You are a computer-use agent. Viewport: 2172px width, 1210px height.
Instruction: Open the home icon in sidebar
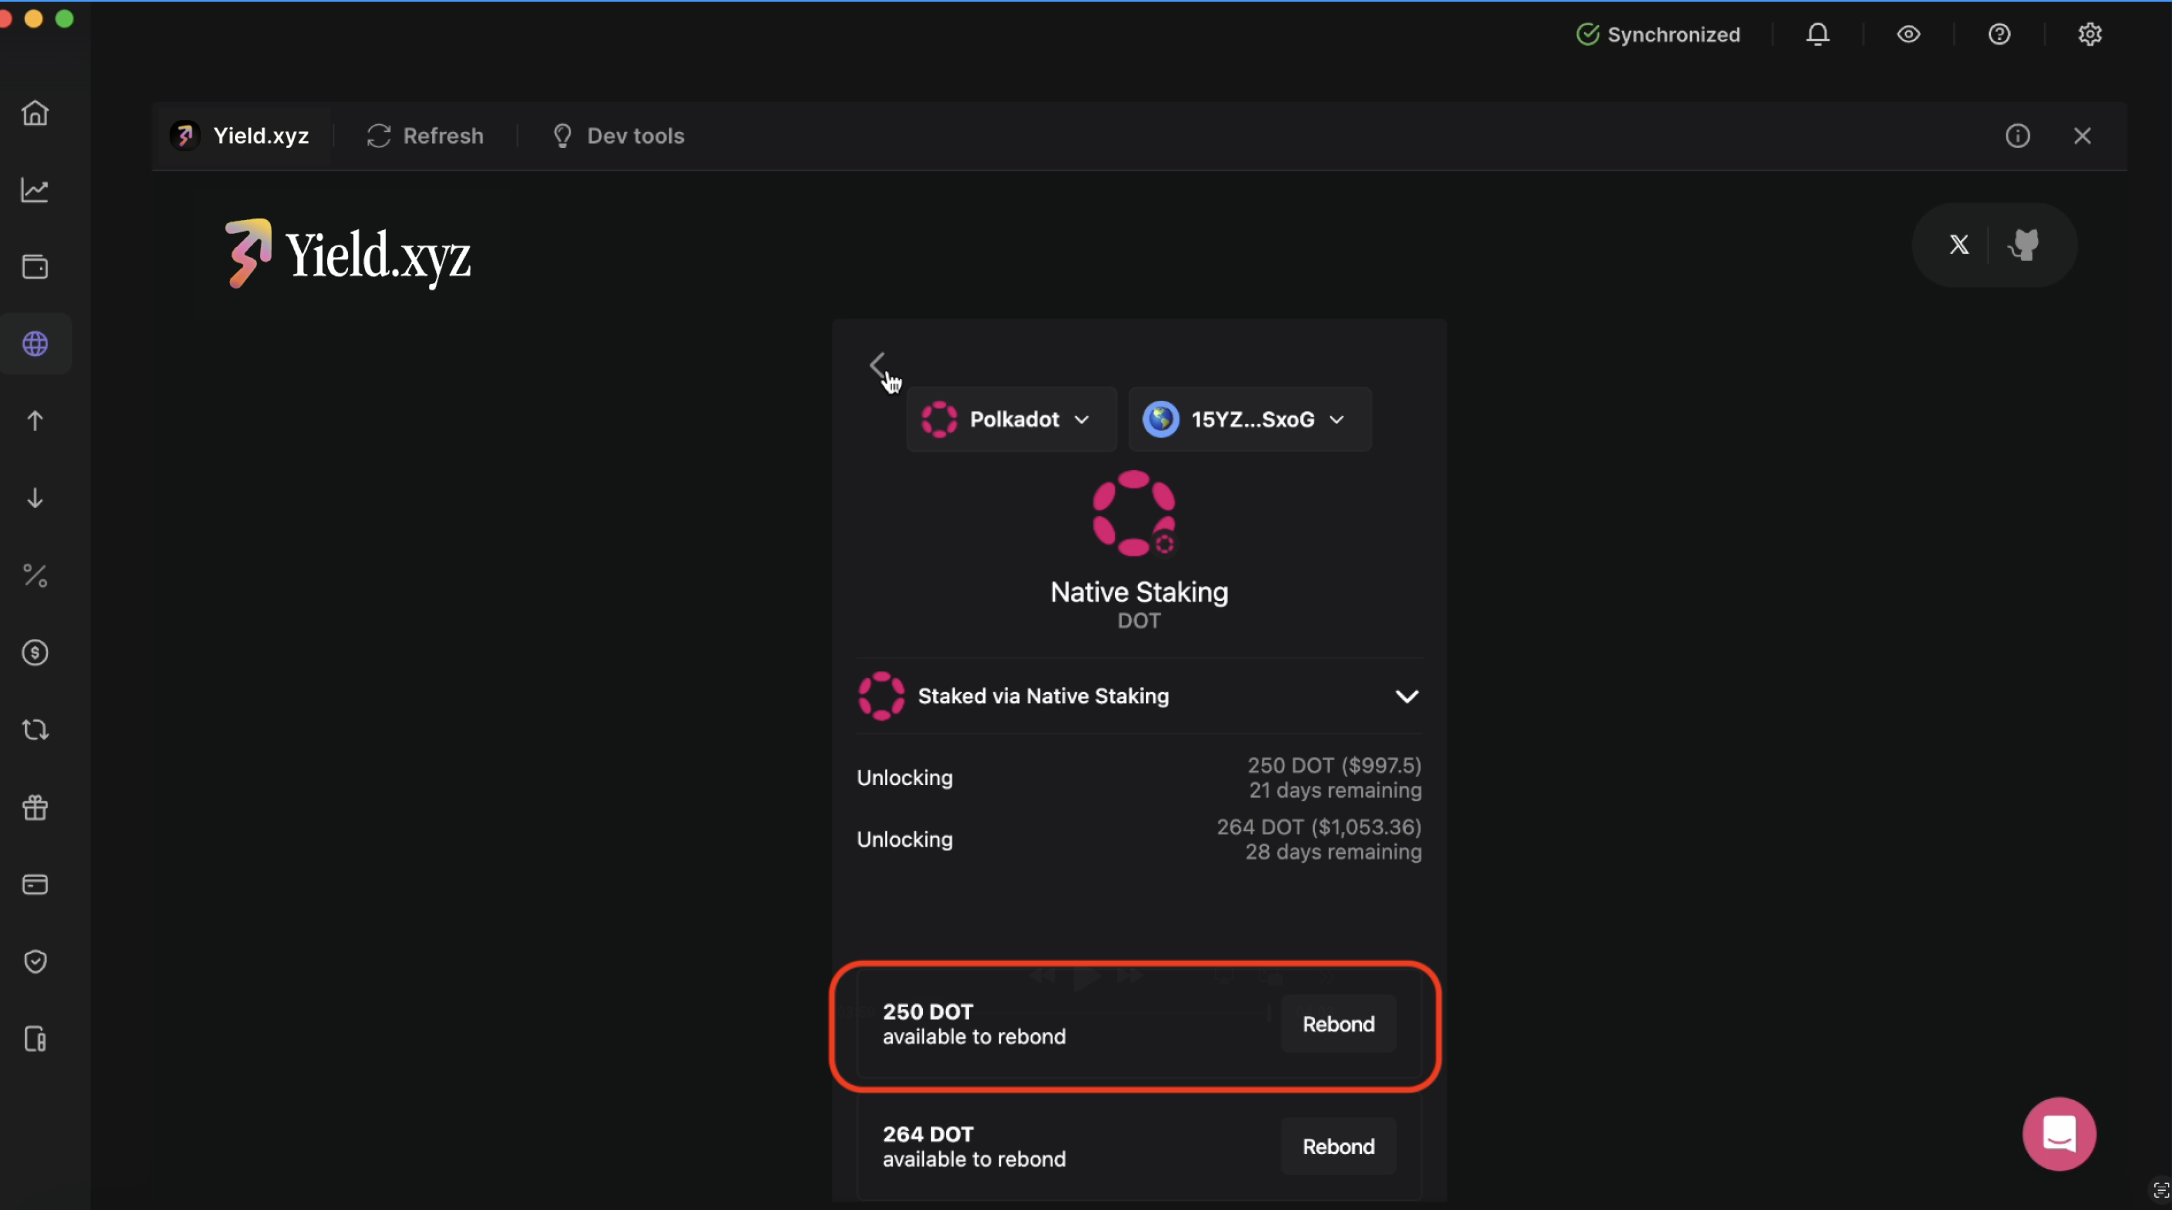[x=35, y=113]
